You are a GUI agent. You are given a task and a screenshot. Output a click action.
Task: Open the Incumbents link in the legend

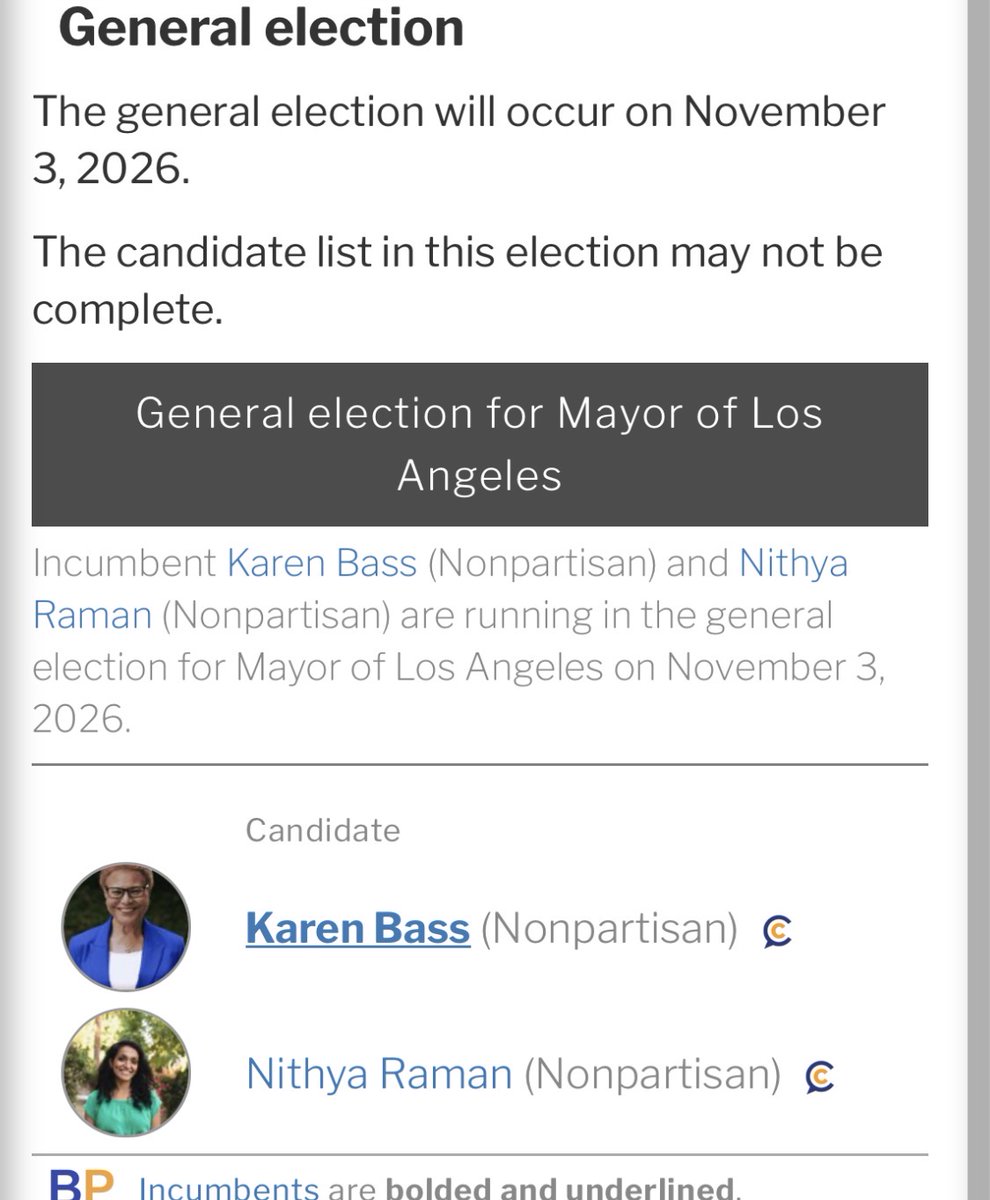pos(229,1187)
